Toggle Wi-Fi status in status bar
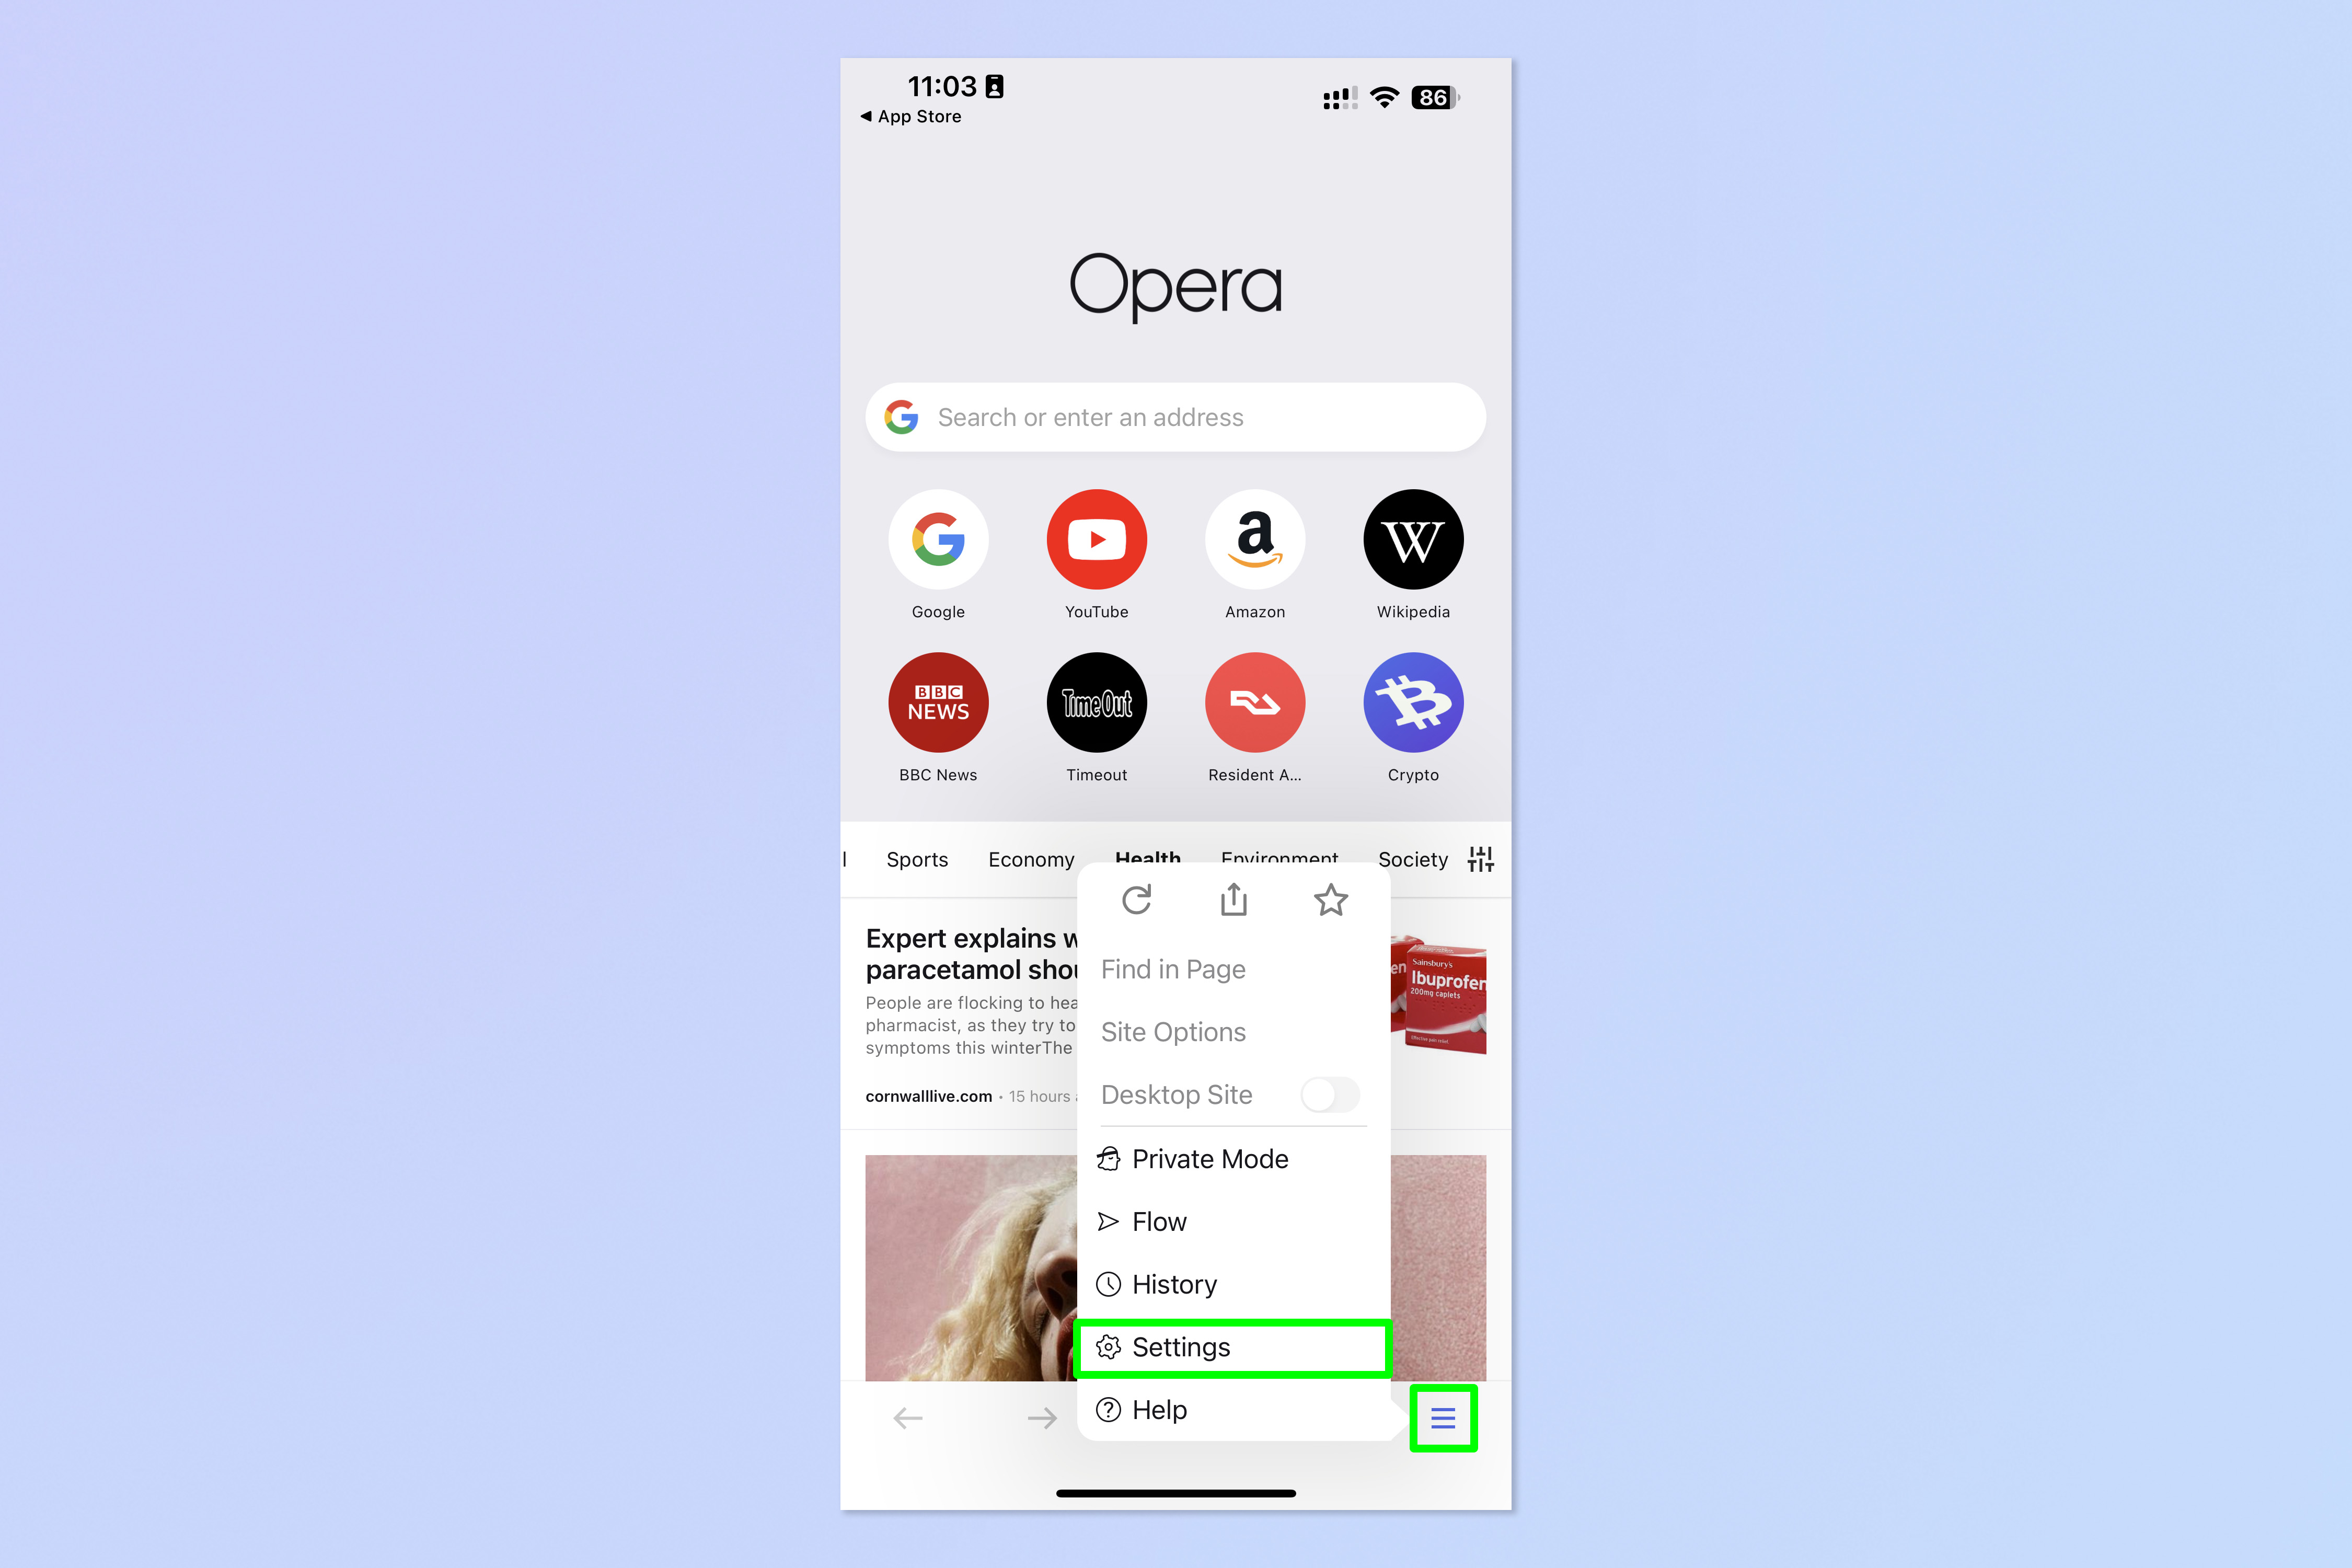The width and height of the screenshot is (2352, 1568). coord(1391,96)
